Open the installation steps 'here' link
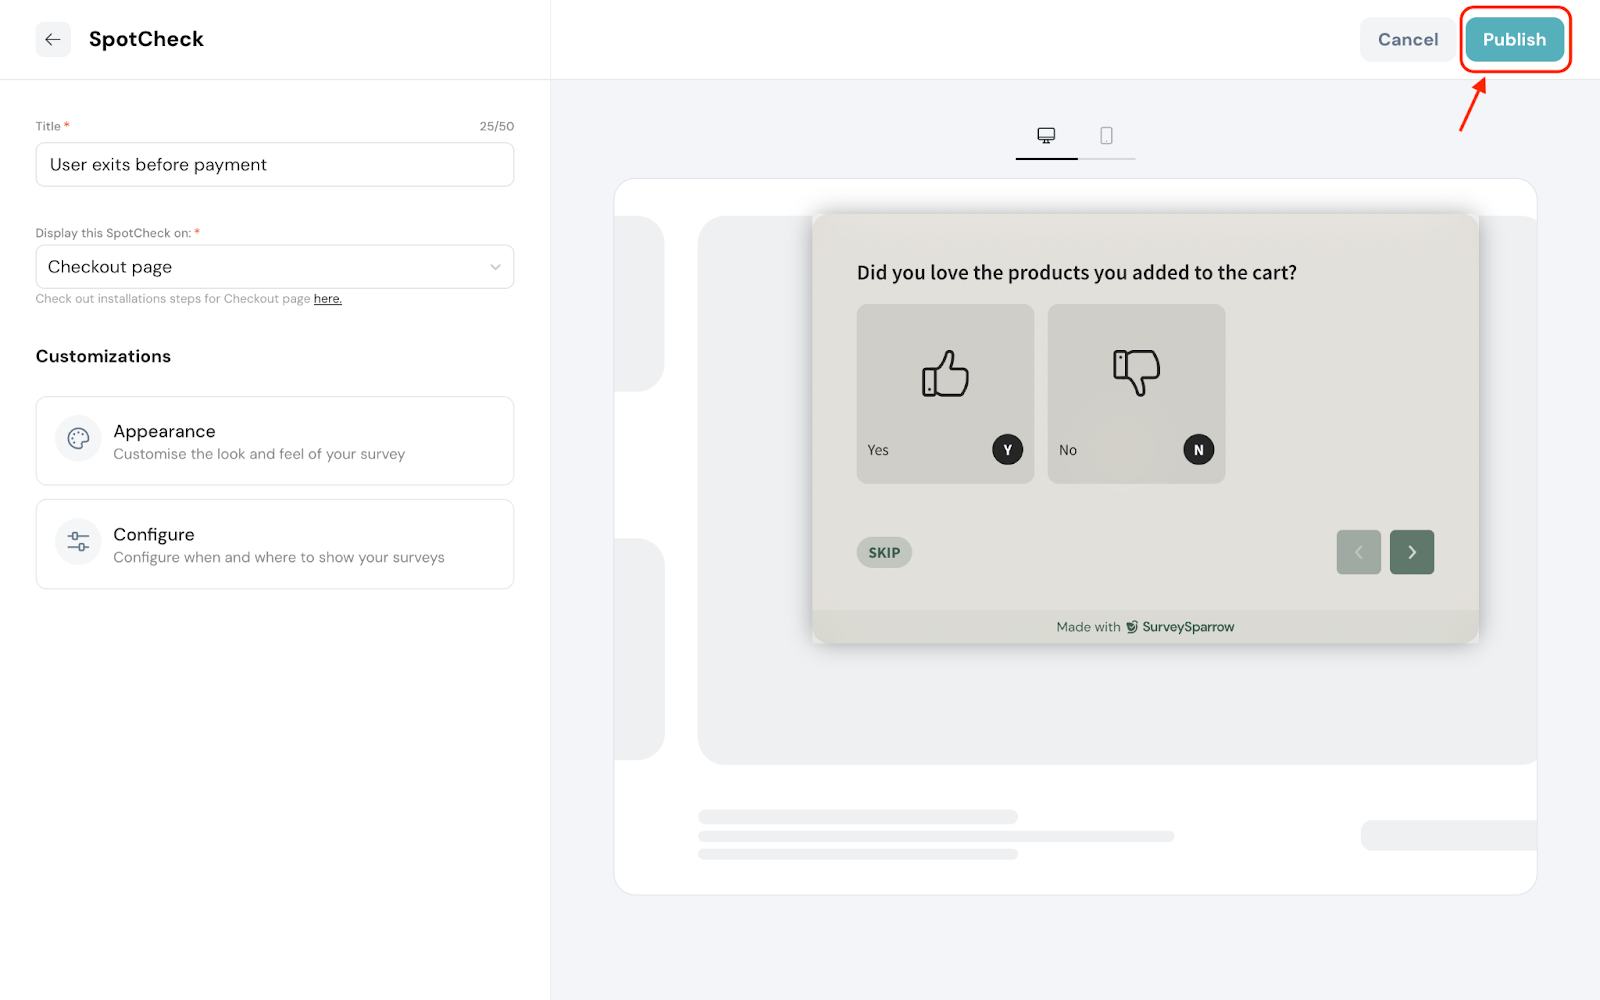1600x1000 pixels. pyautogui.click(x=327, y=299)
